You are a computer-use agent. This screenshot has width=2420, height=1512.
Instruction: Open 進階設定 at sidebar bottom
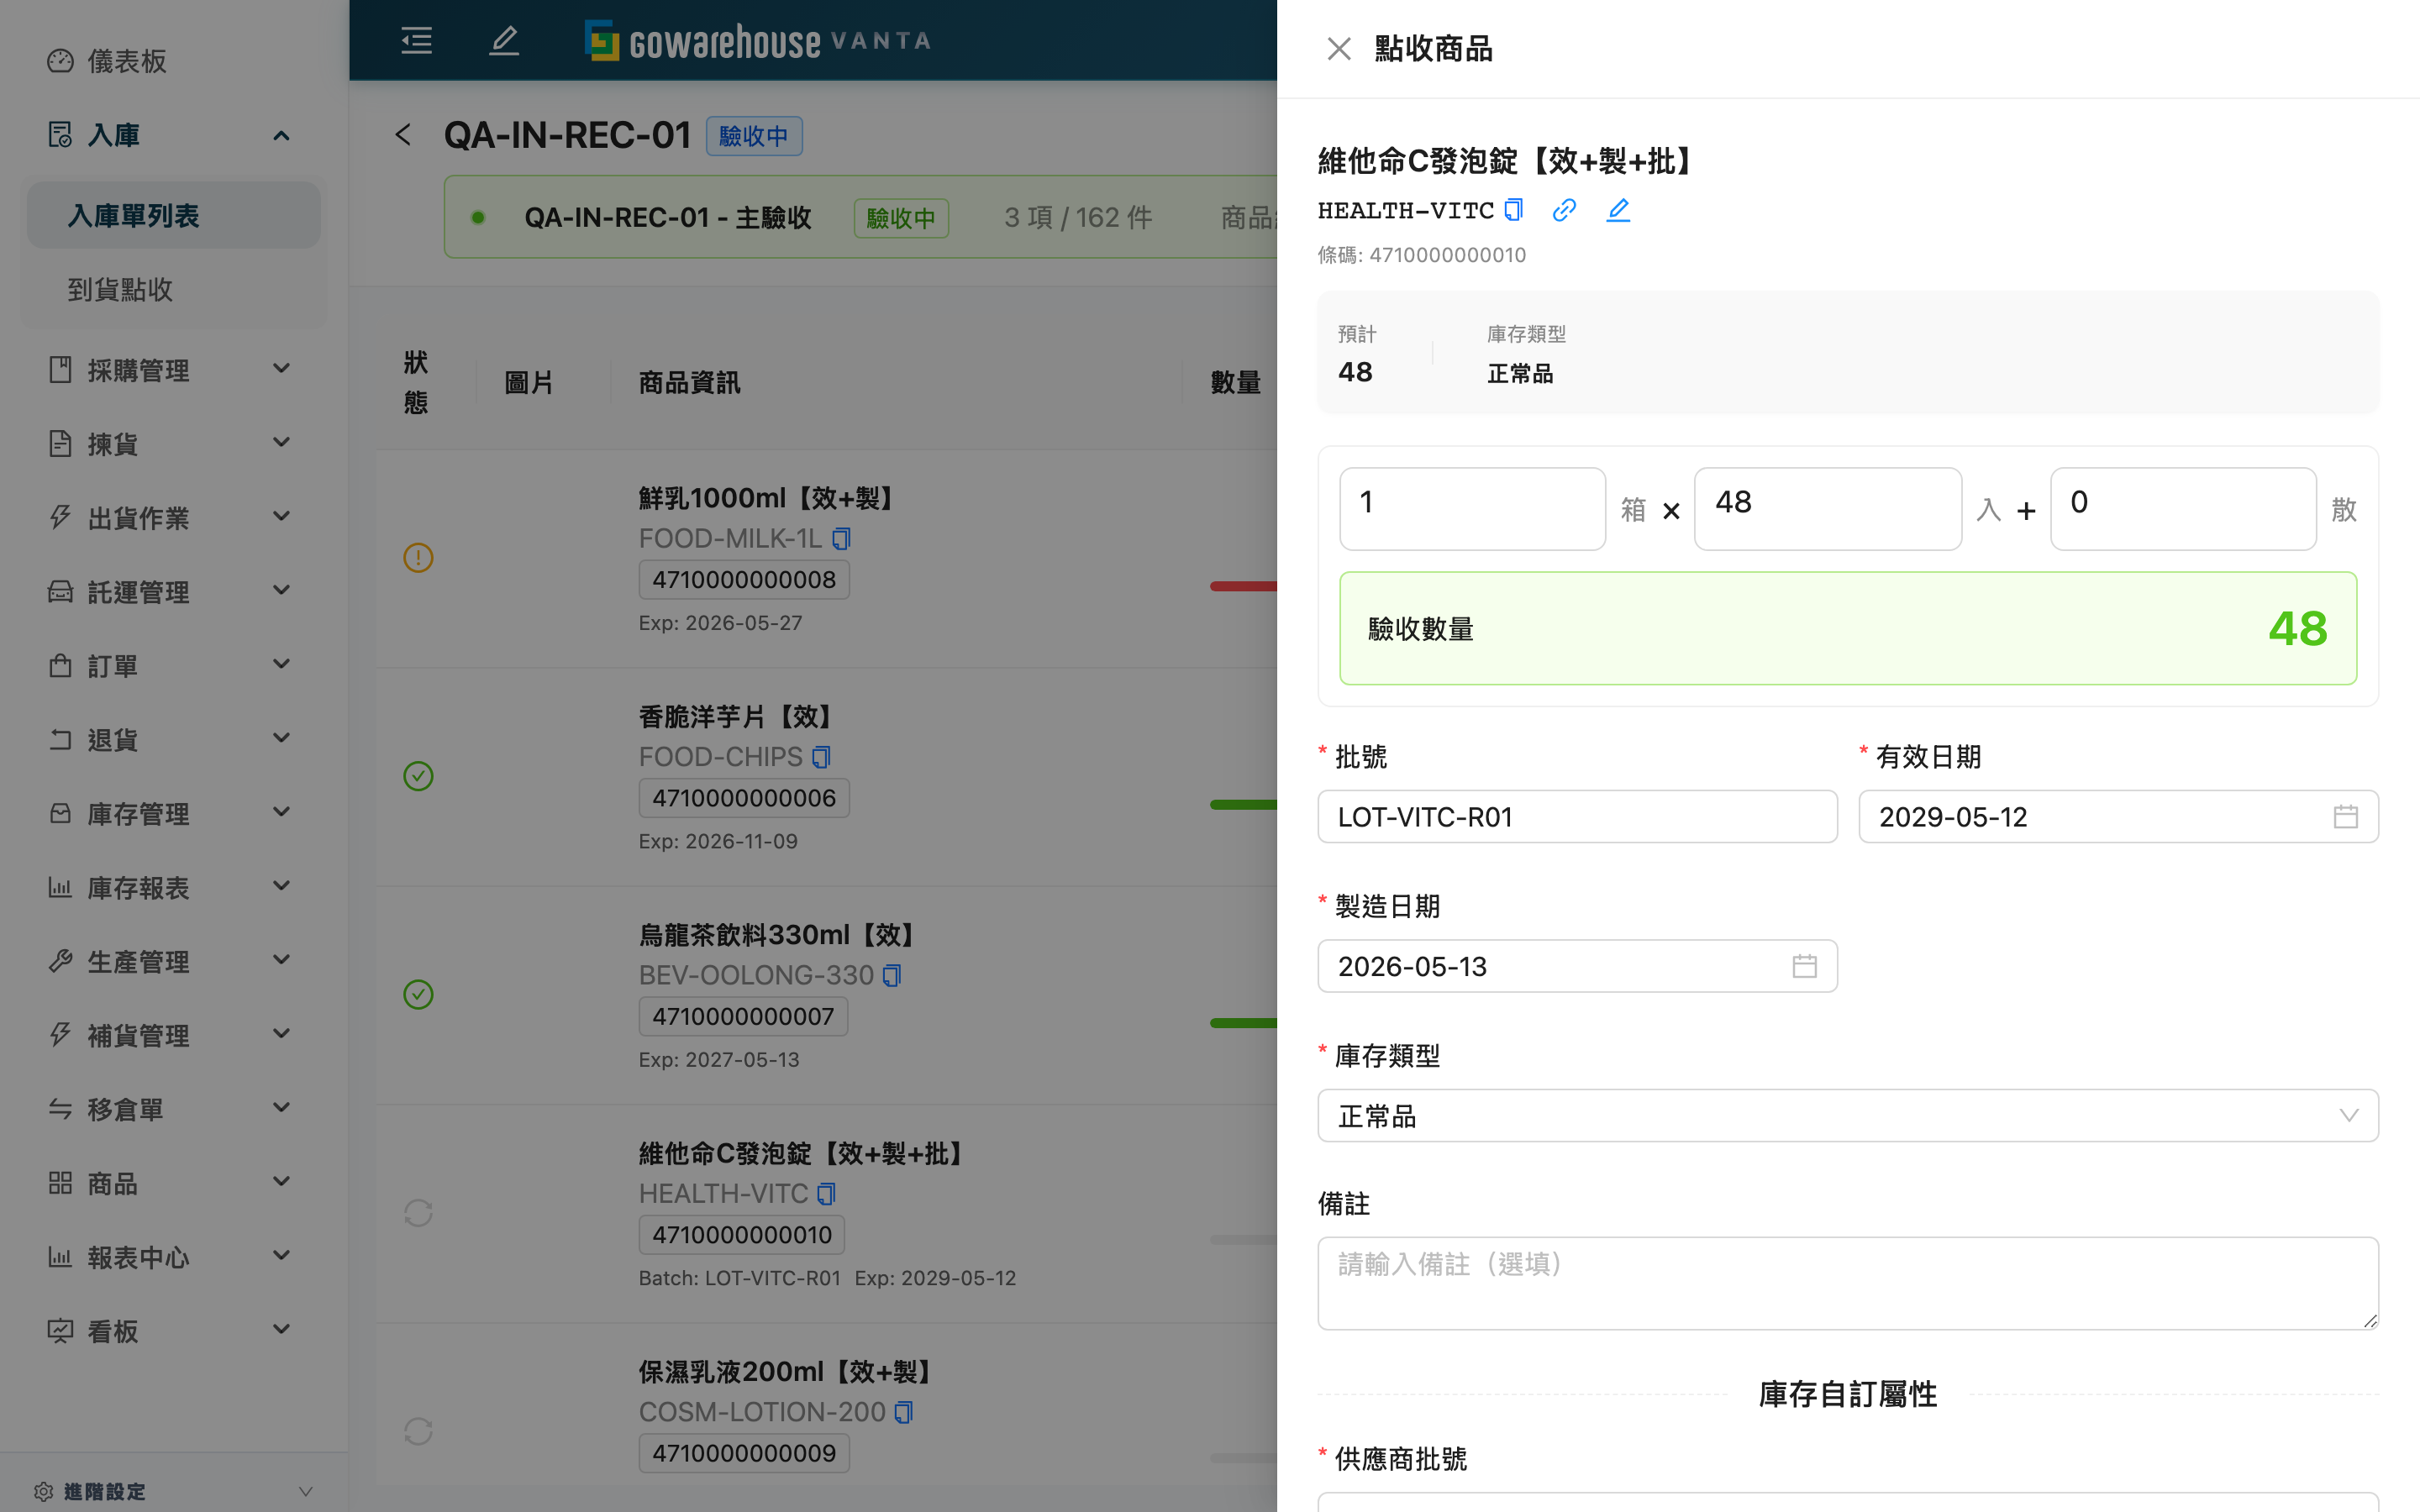click(x=174, y=1491)
